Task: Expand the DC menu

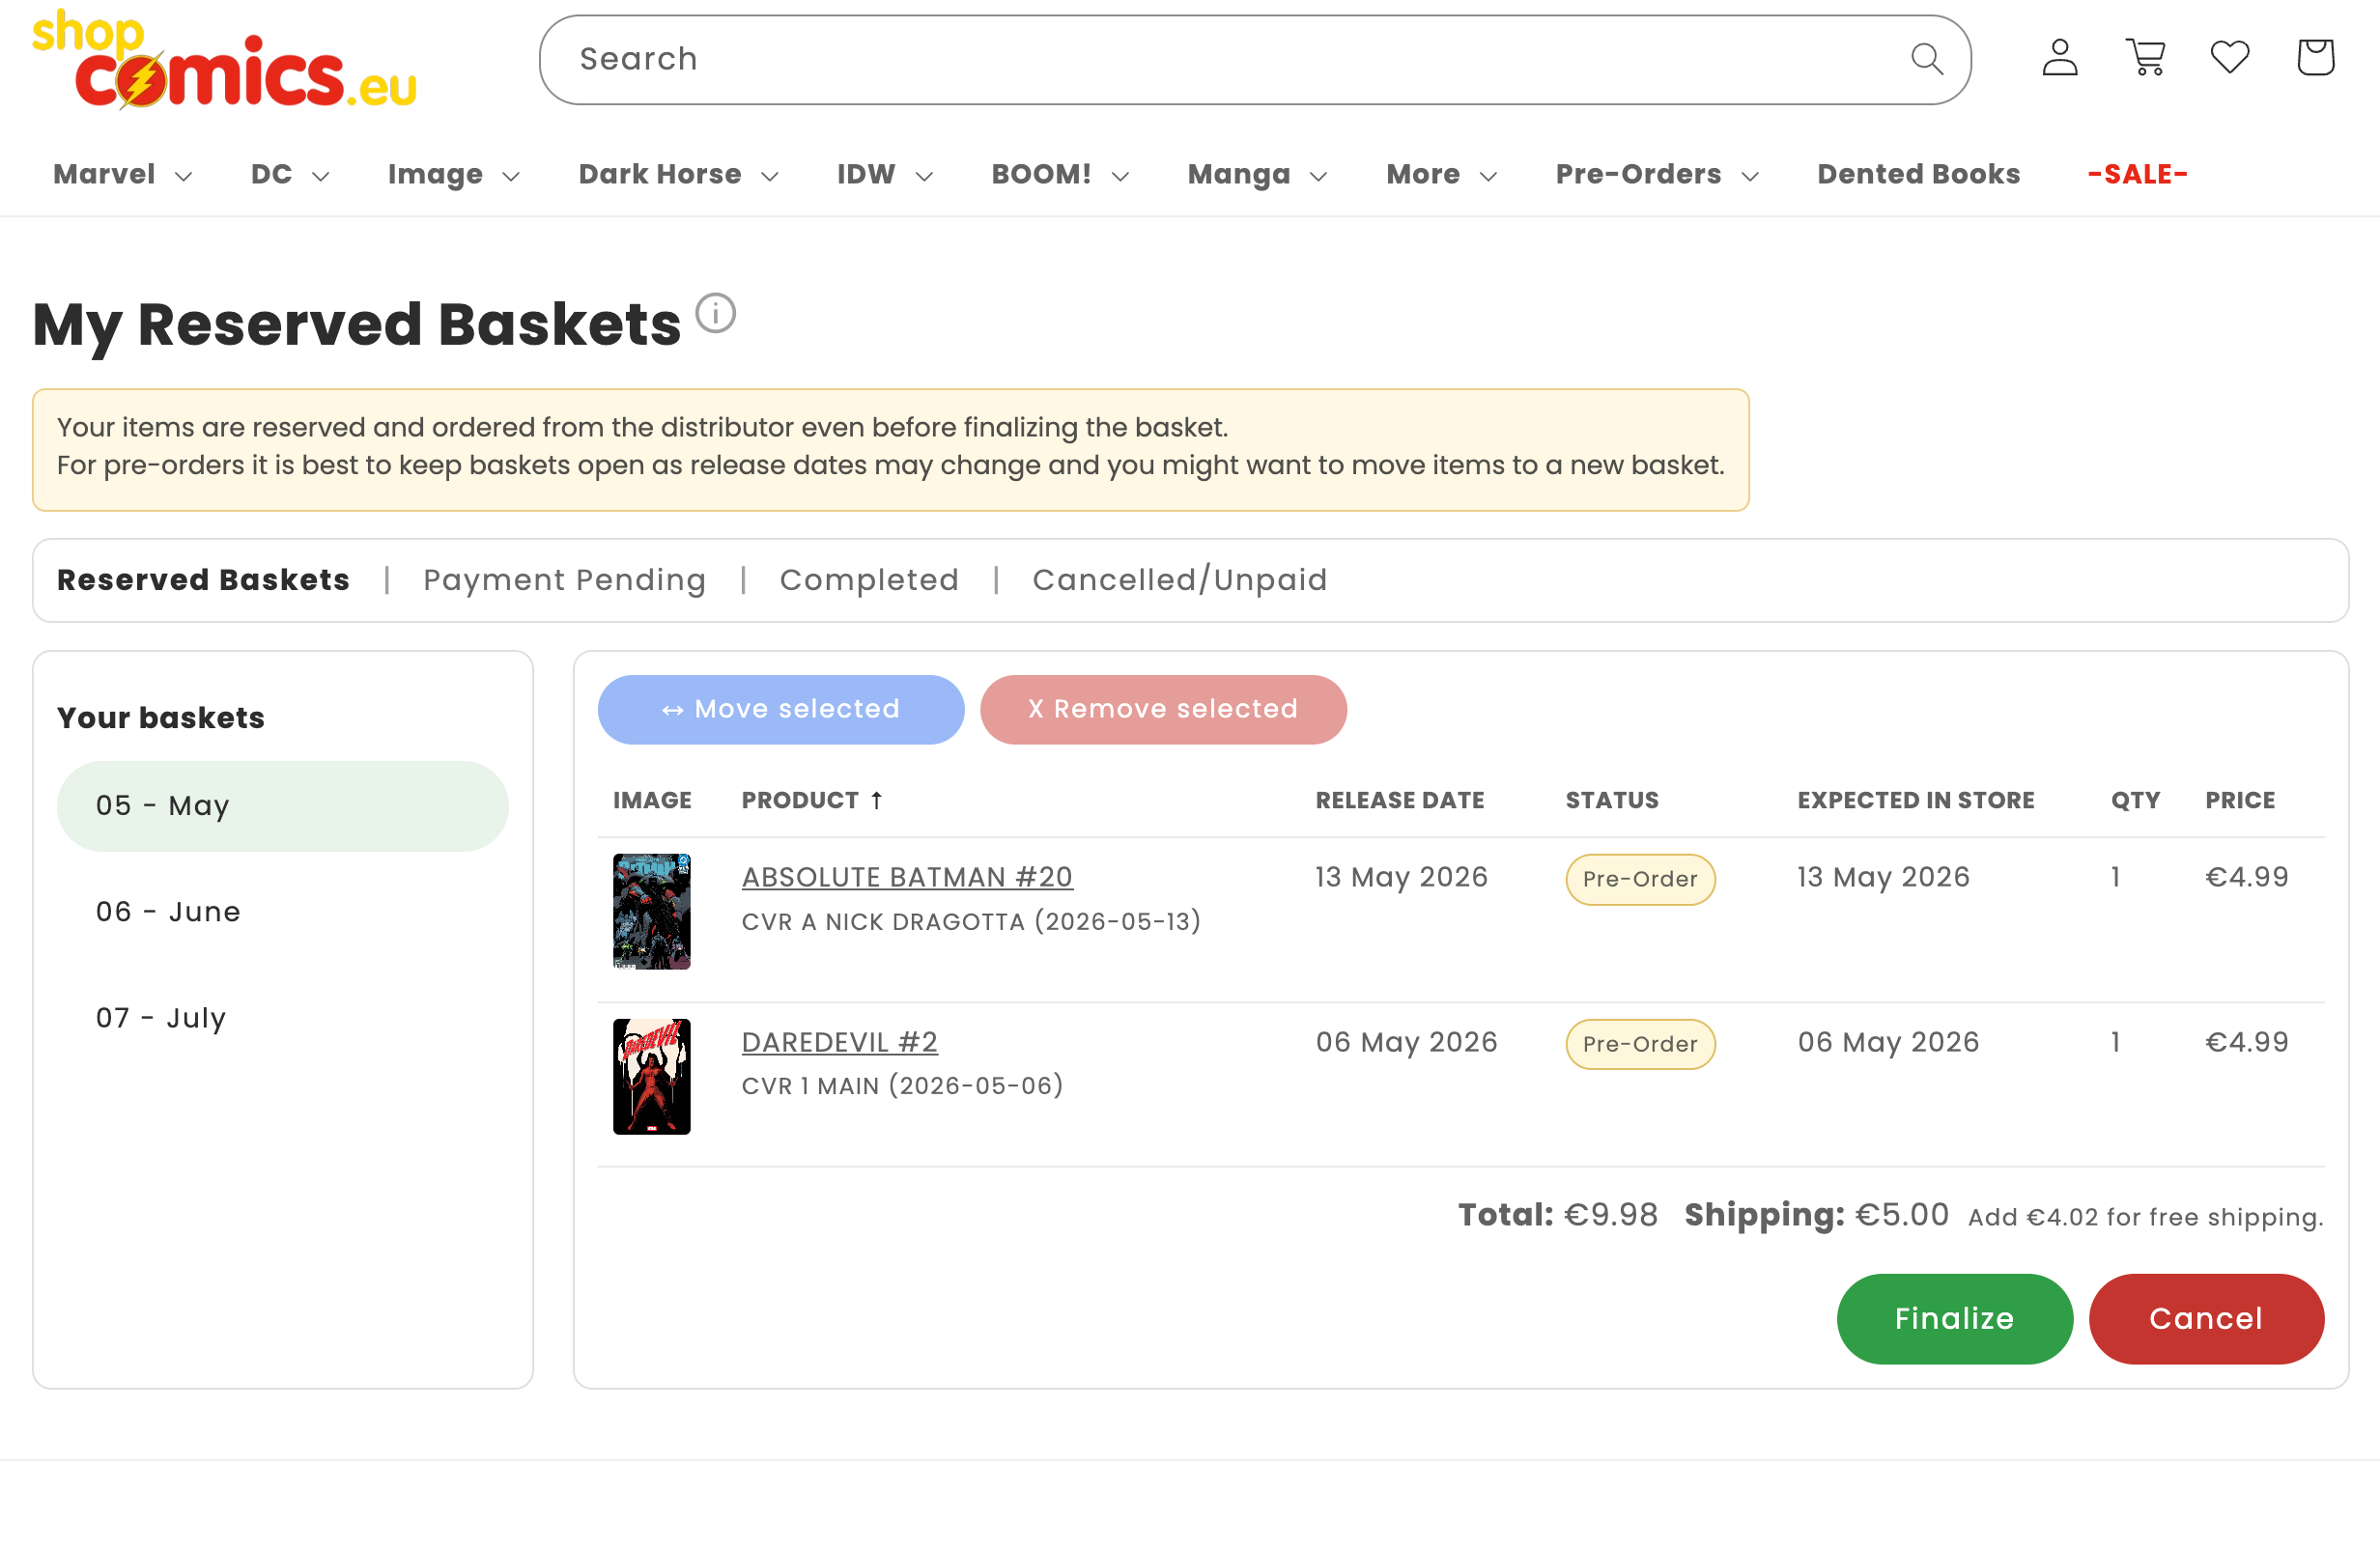Action: [x=290, y=174]
